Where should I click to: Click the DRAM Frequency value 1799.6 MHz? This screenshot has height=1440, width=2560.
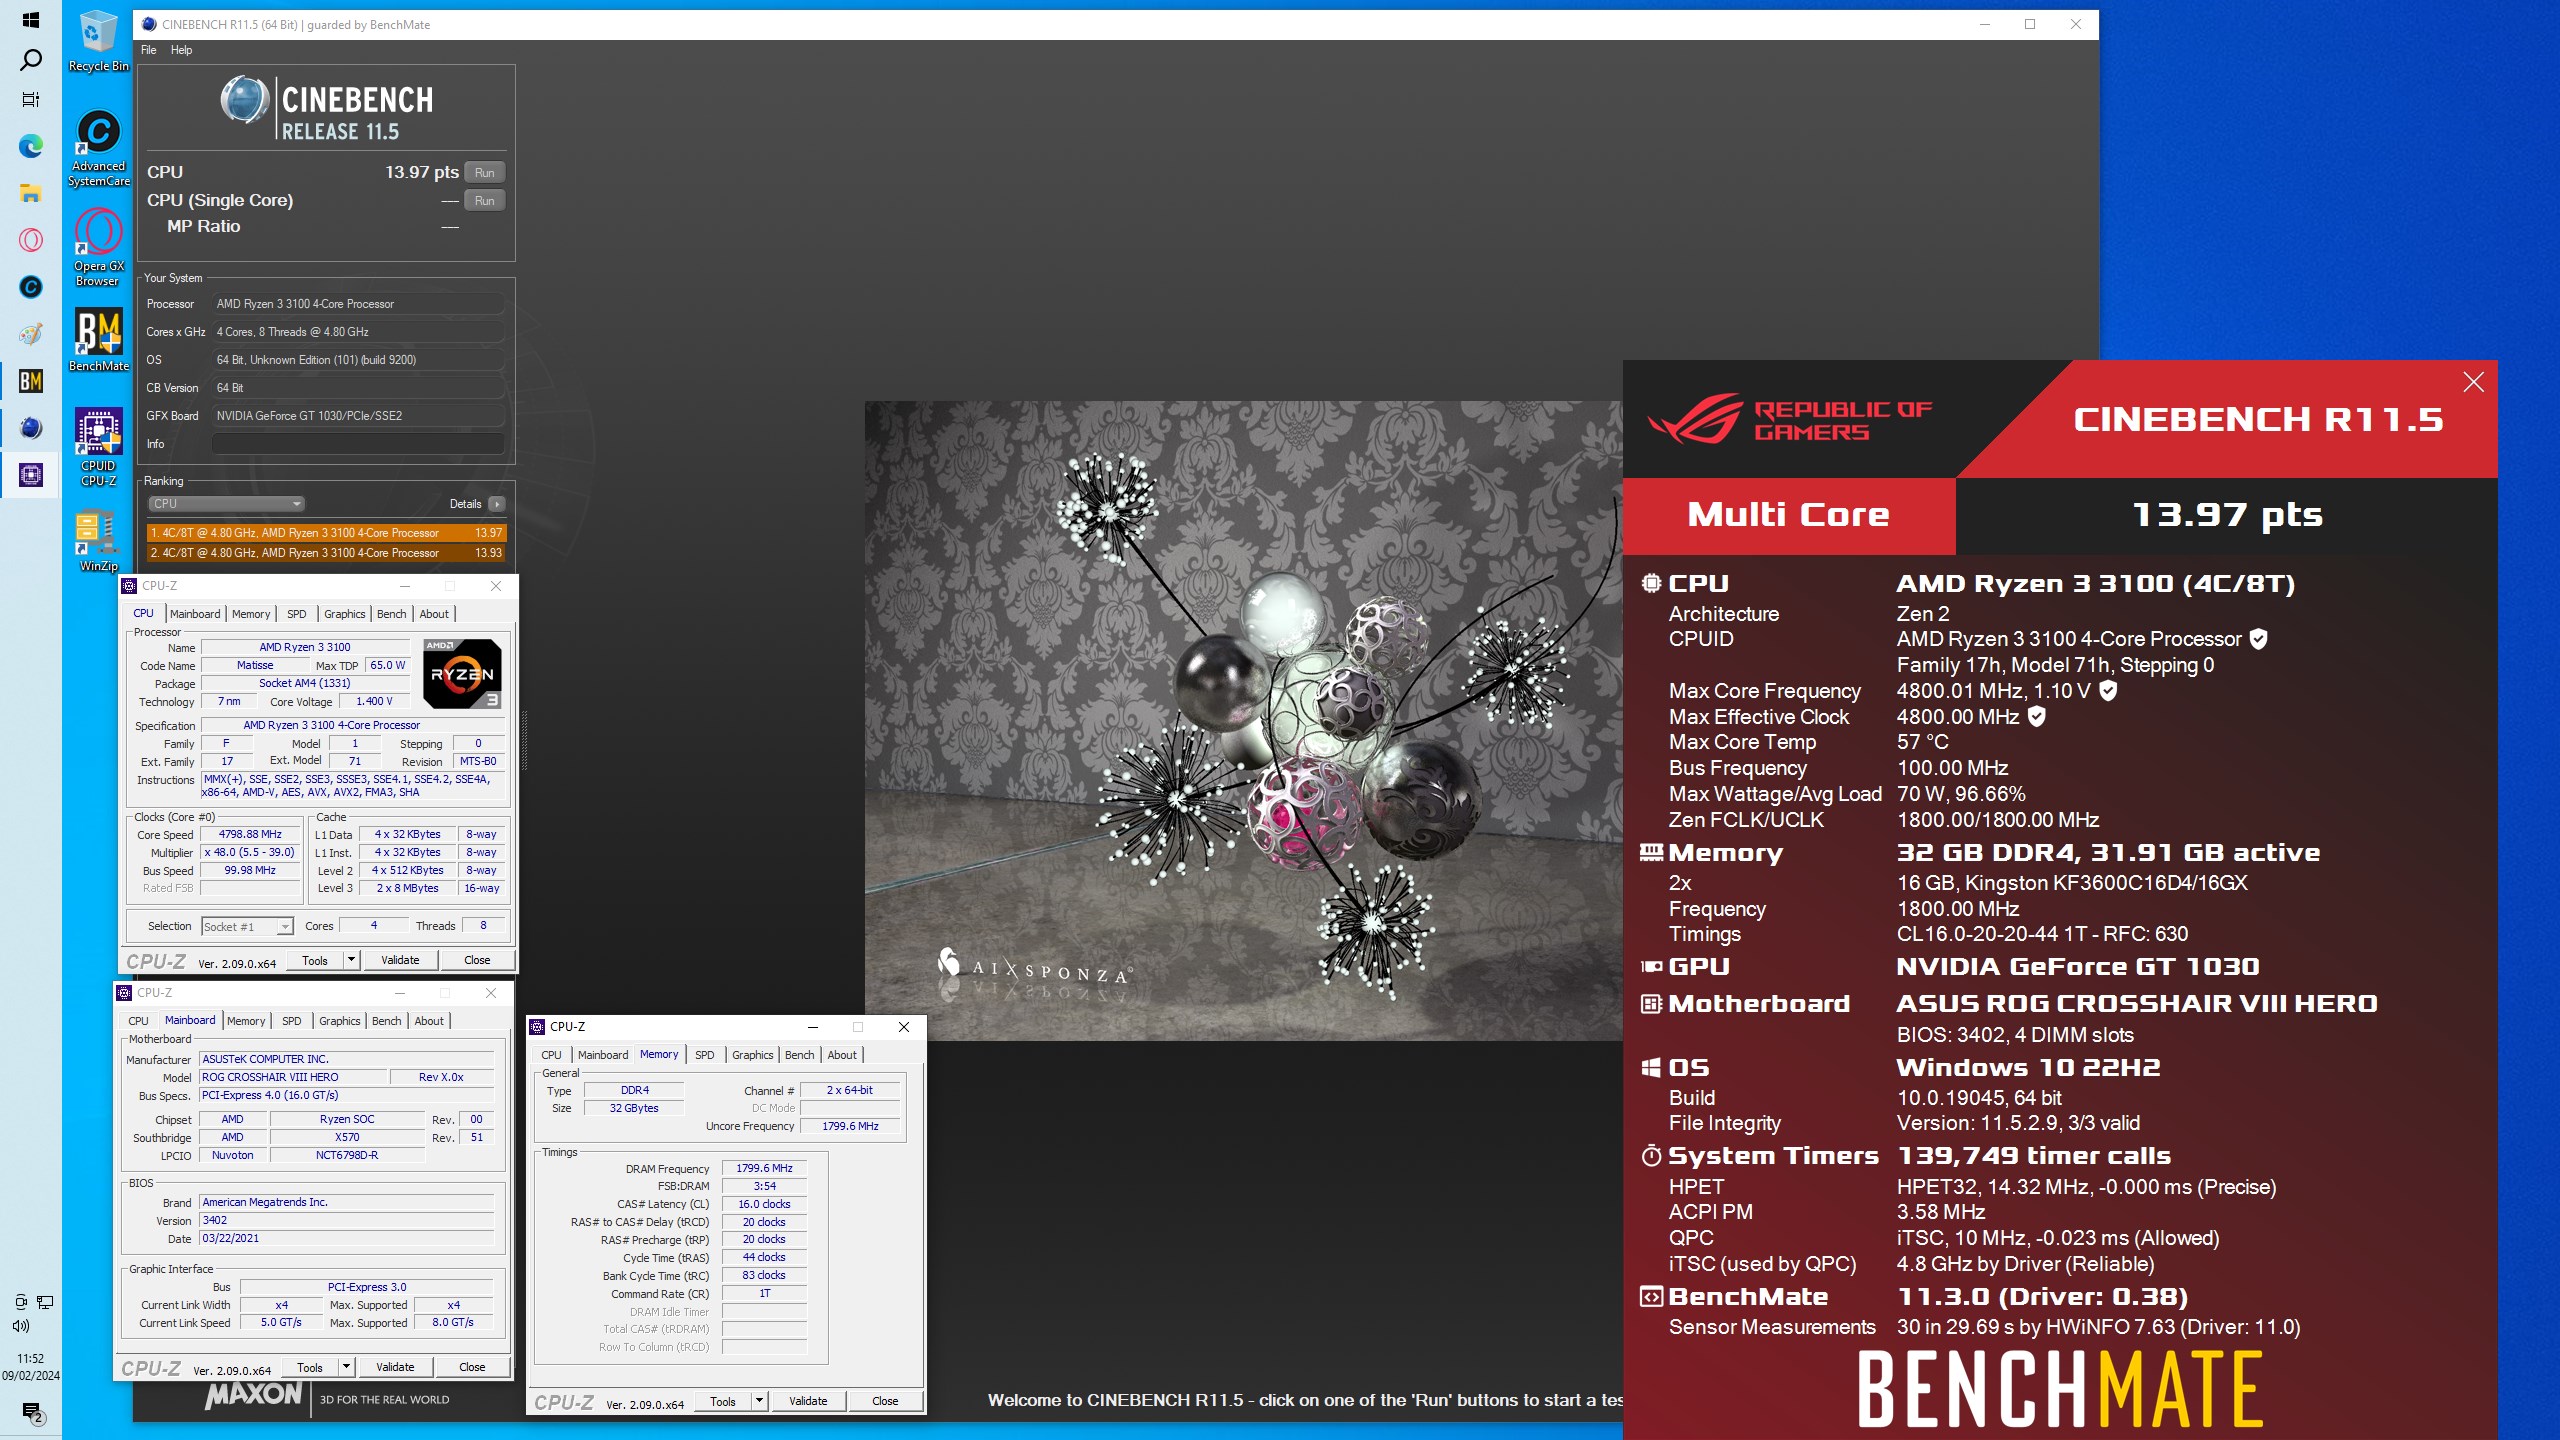[x=764, y=1168]
